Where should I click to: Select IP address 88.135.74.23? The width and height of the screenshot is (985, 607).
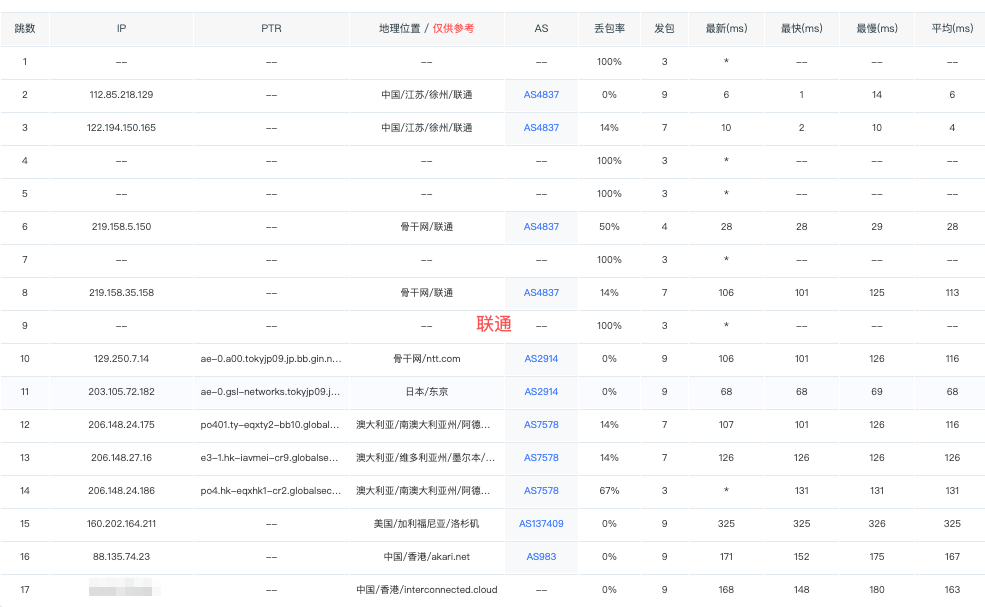pos(121,557)
